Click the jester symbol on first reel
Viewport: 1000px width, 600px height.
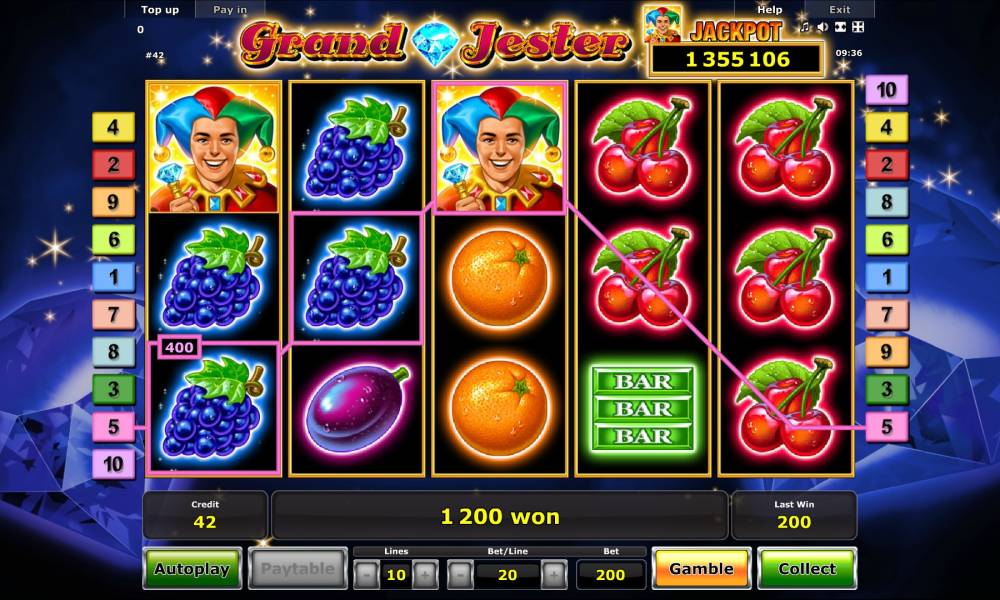pos(214,147)
